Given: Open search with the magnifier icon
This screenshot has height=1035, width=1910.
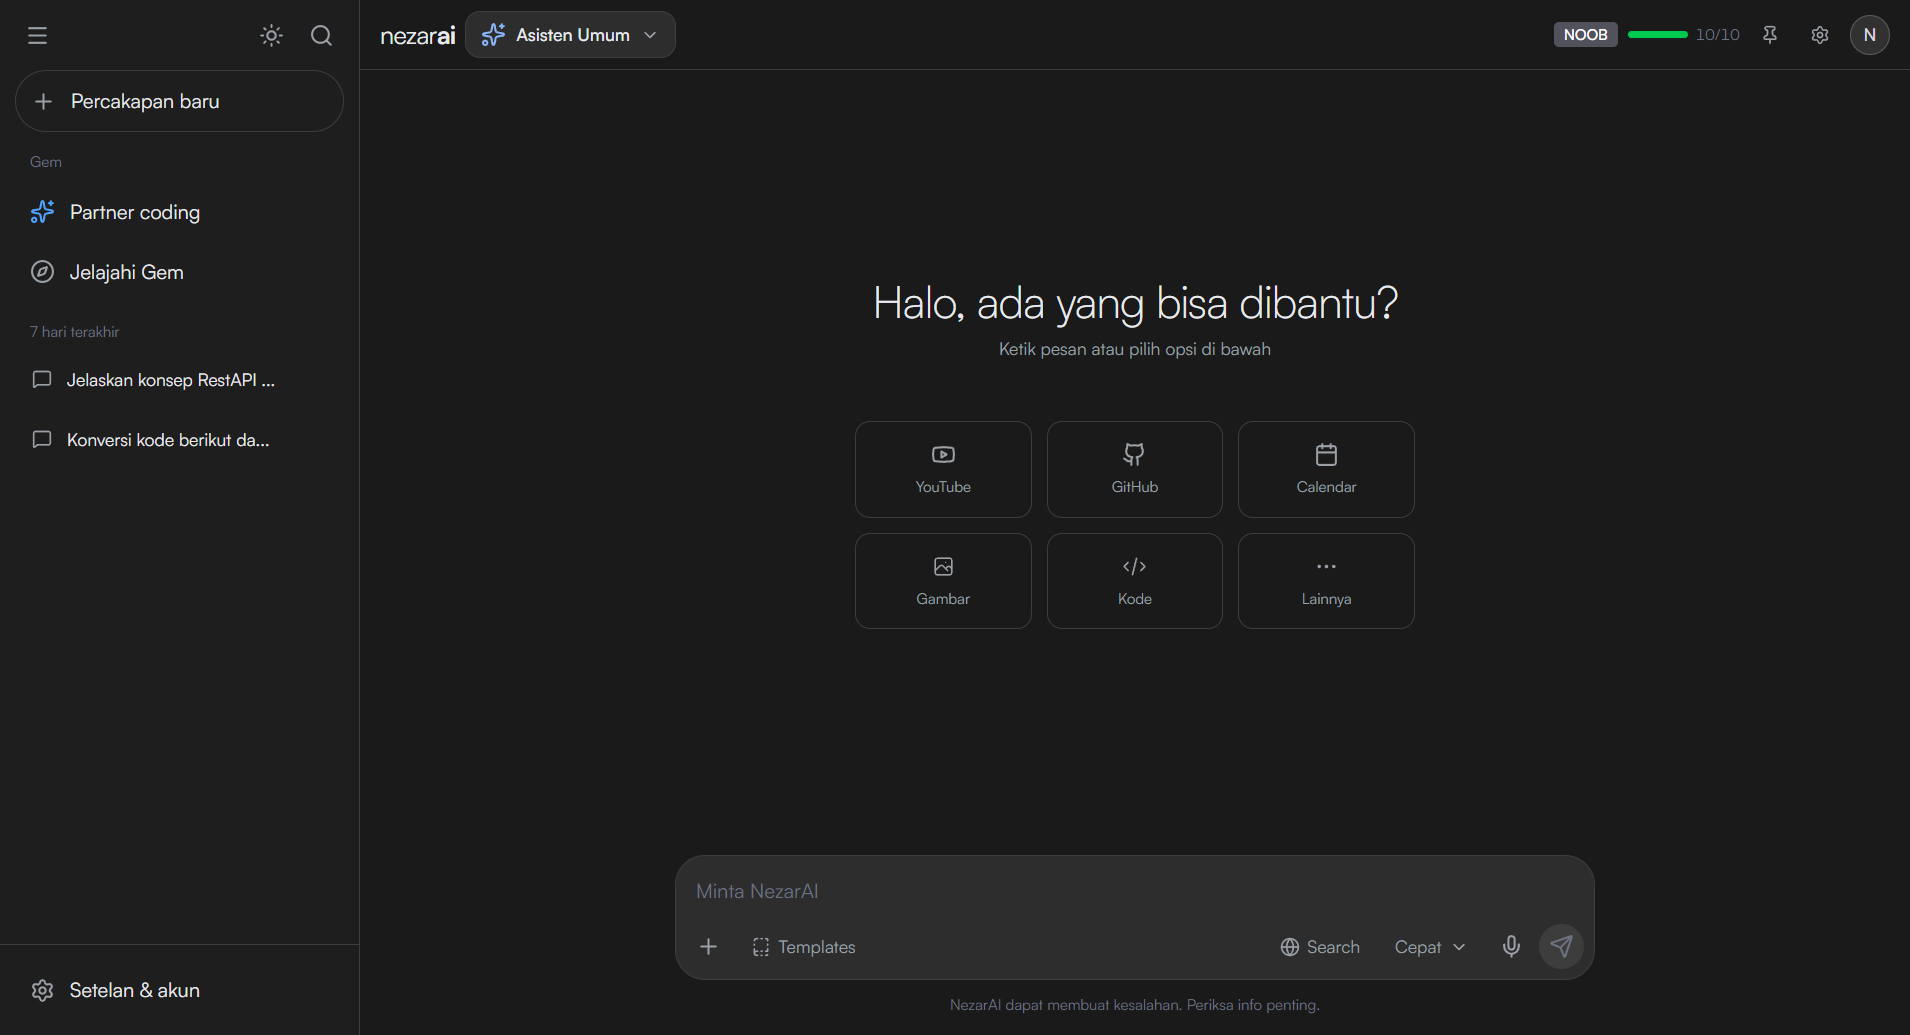Looking at the screenshot, I should click(321, 36).
